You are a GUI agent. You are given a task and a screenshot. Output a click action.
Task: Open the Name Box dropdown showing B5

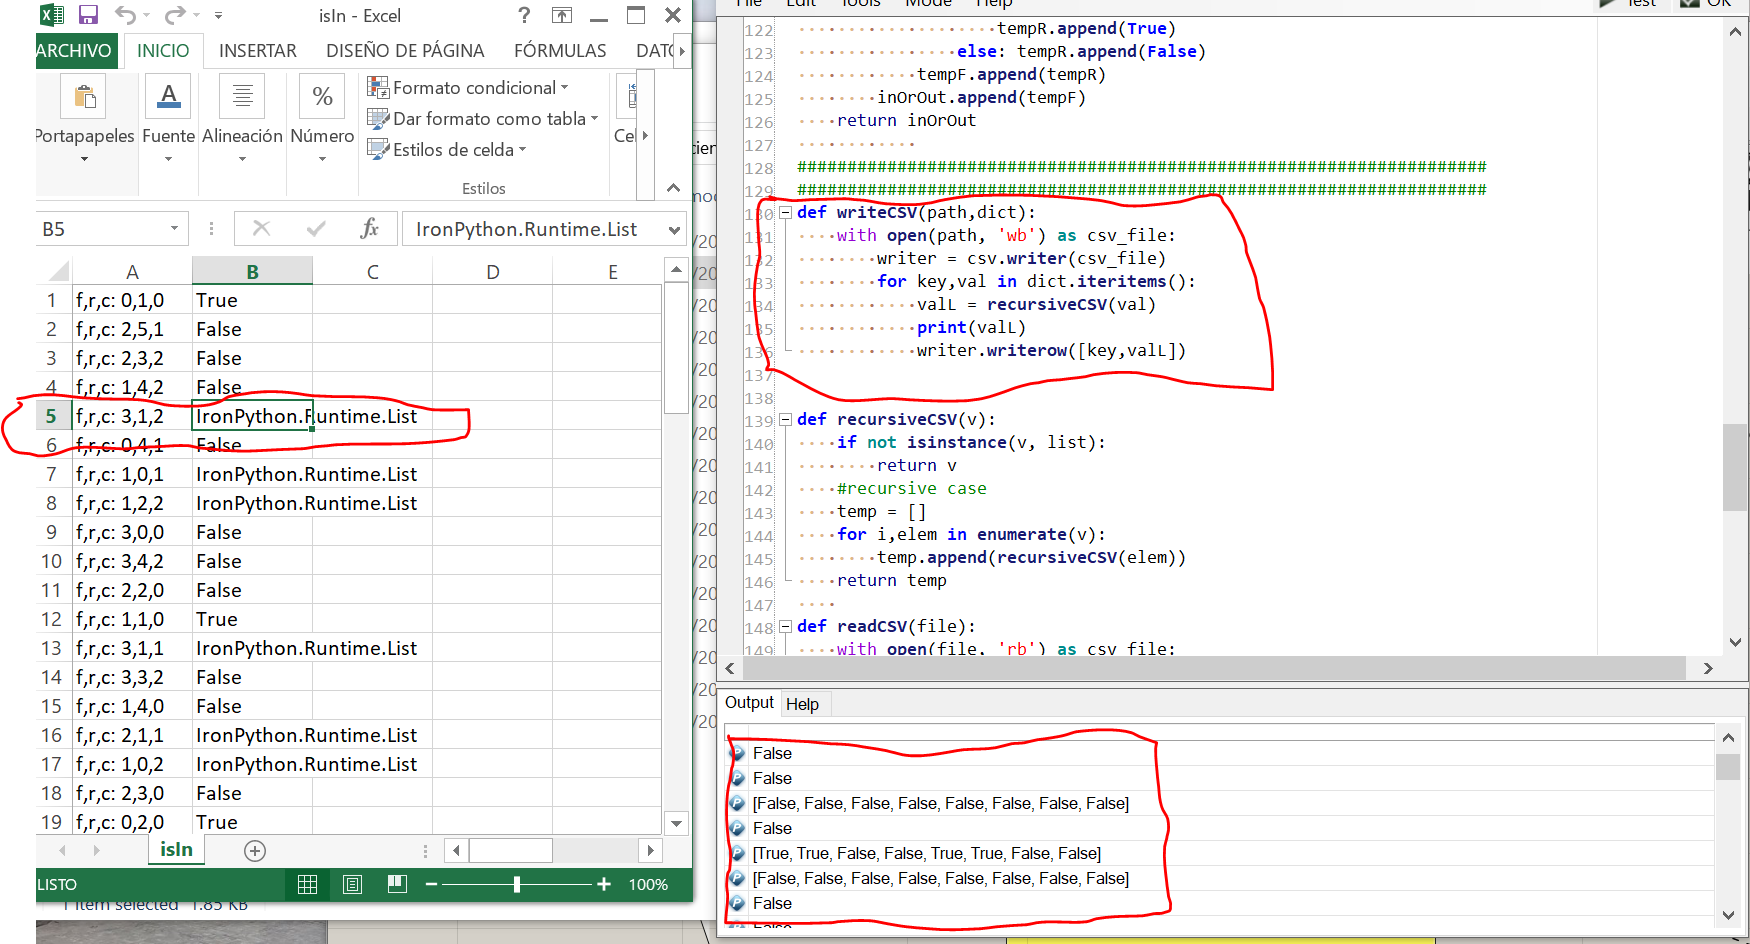[174, 229]
